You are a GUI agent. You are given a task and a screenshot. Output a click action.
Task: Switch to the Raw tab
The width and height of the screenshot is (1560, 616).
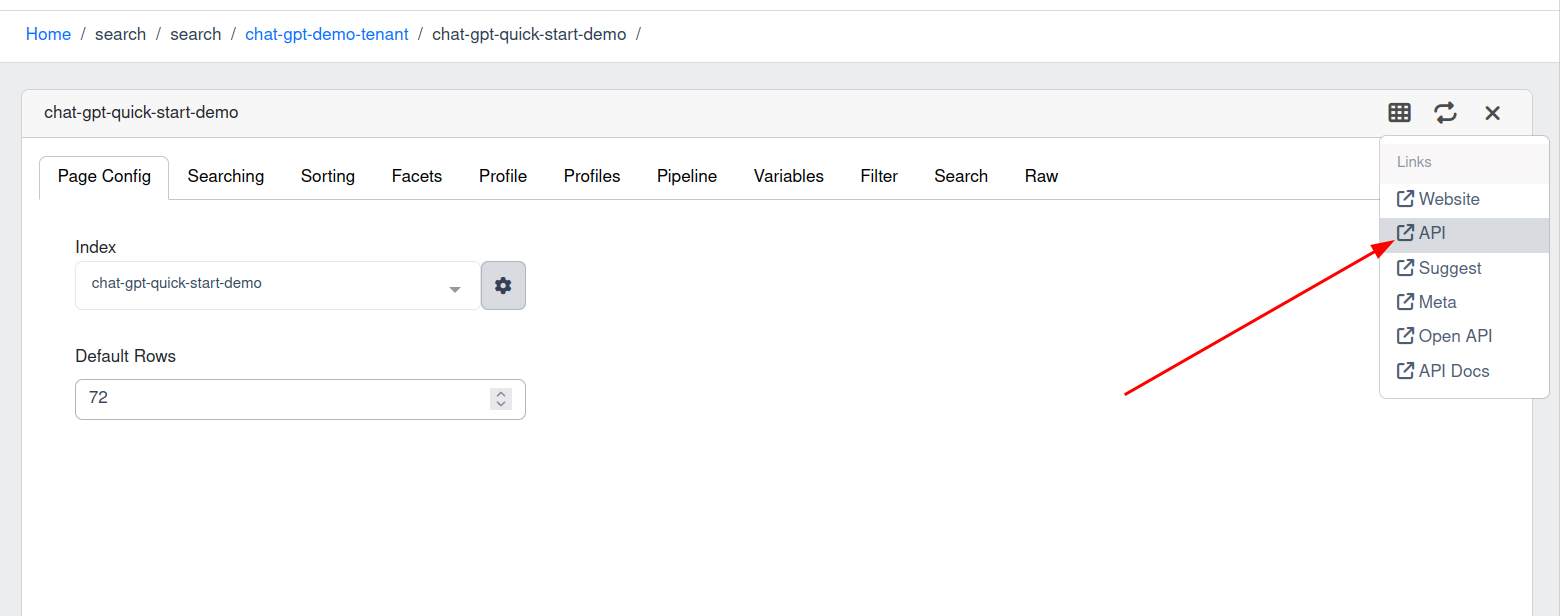[1041, 177]
